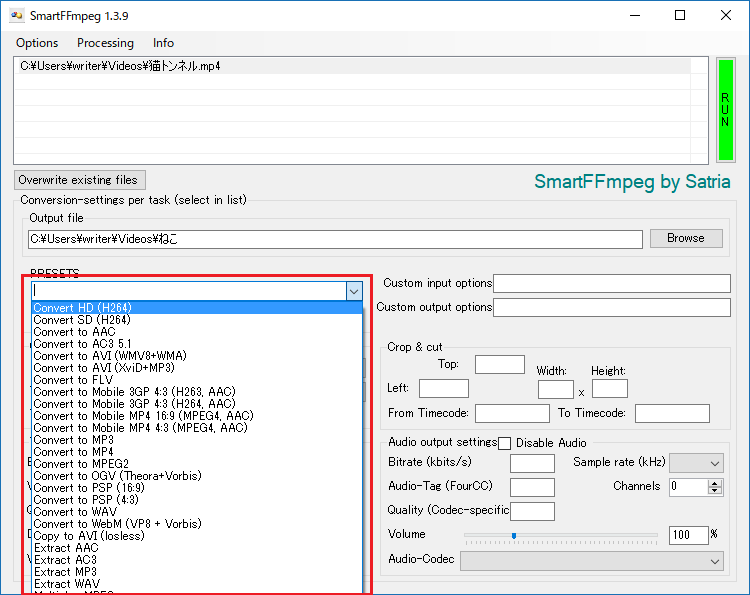This screenshot has height=595, width=750.
Task: Open the Info menu
Action: coord(163,43)
